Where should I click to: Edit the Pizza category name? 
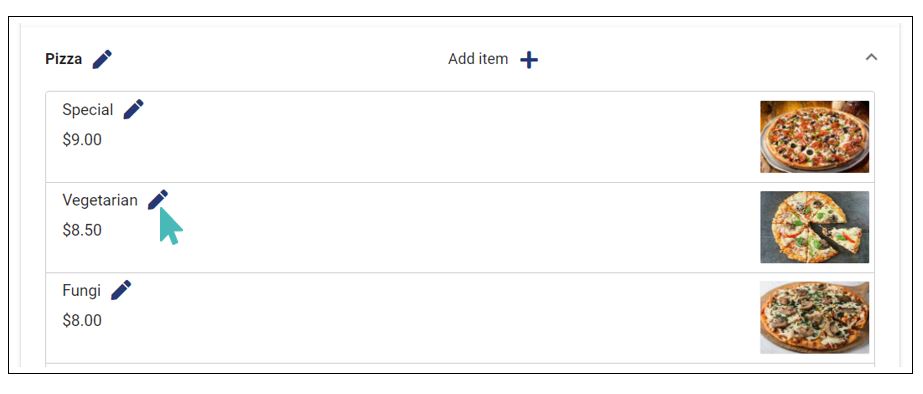pos(102,59)
